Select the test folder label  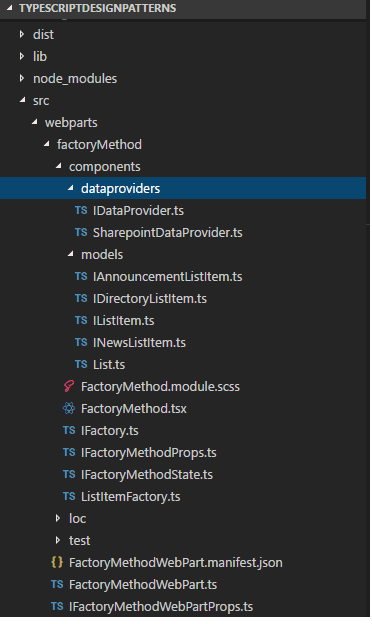80,540
